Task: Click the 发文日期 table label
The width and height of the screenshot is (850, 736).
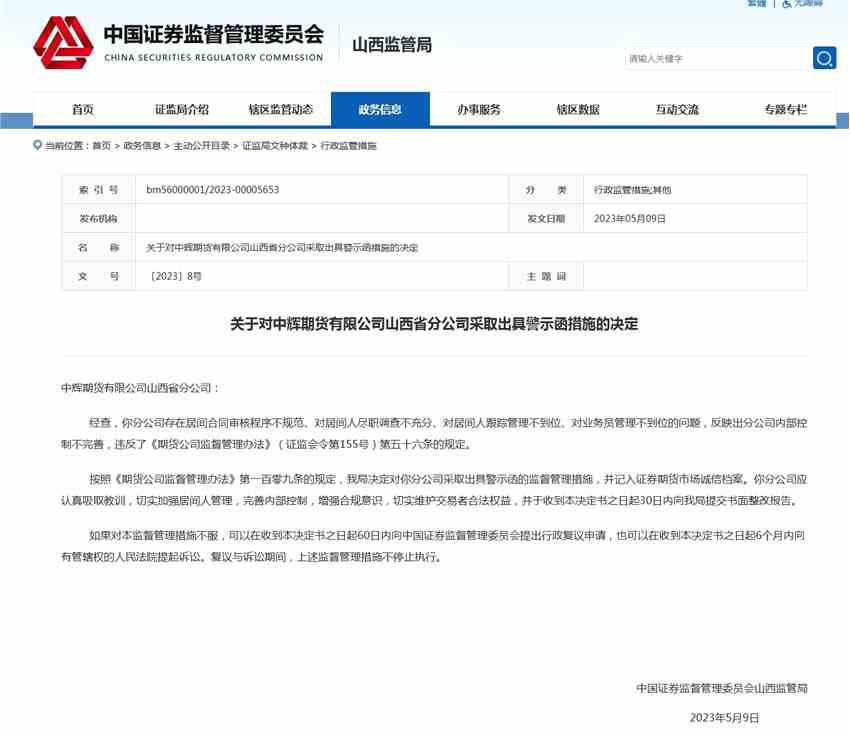Action: pyautogui.click(x=546, y=218)
